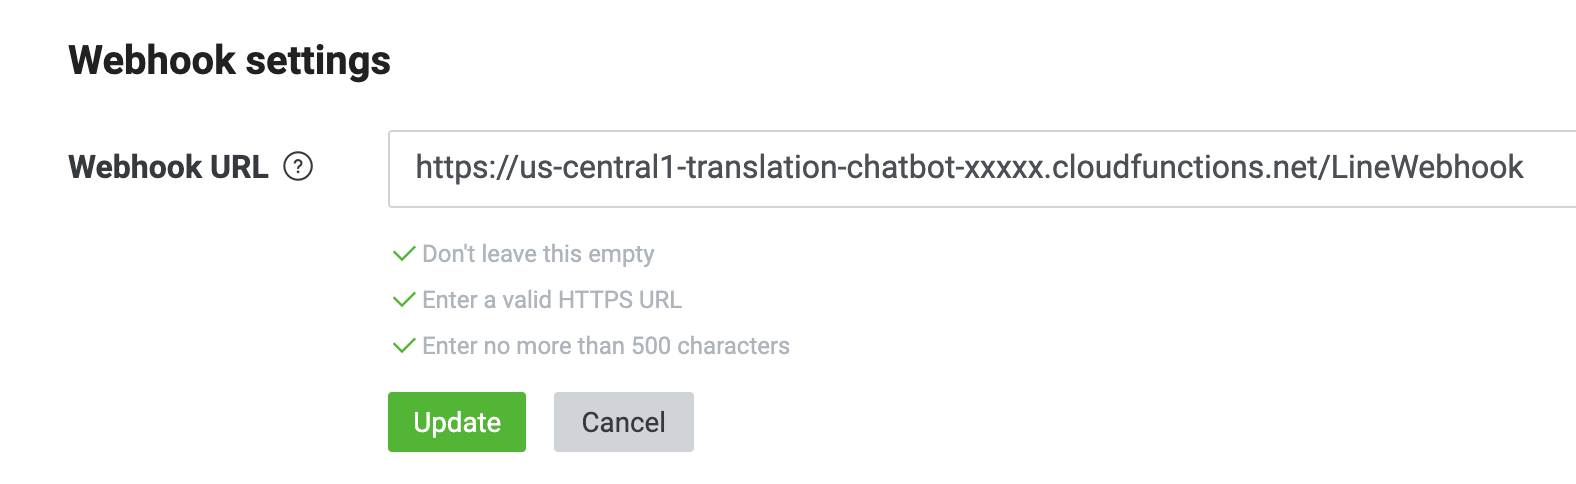Click the "Don't leave this empty" validation hint
1576x484 pixels.
(x=538, y=254)
